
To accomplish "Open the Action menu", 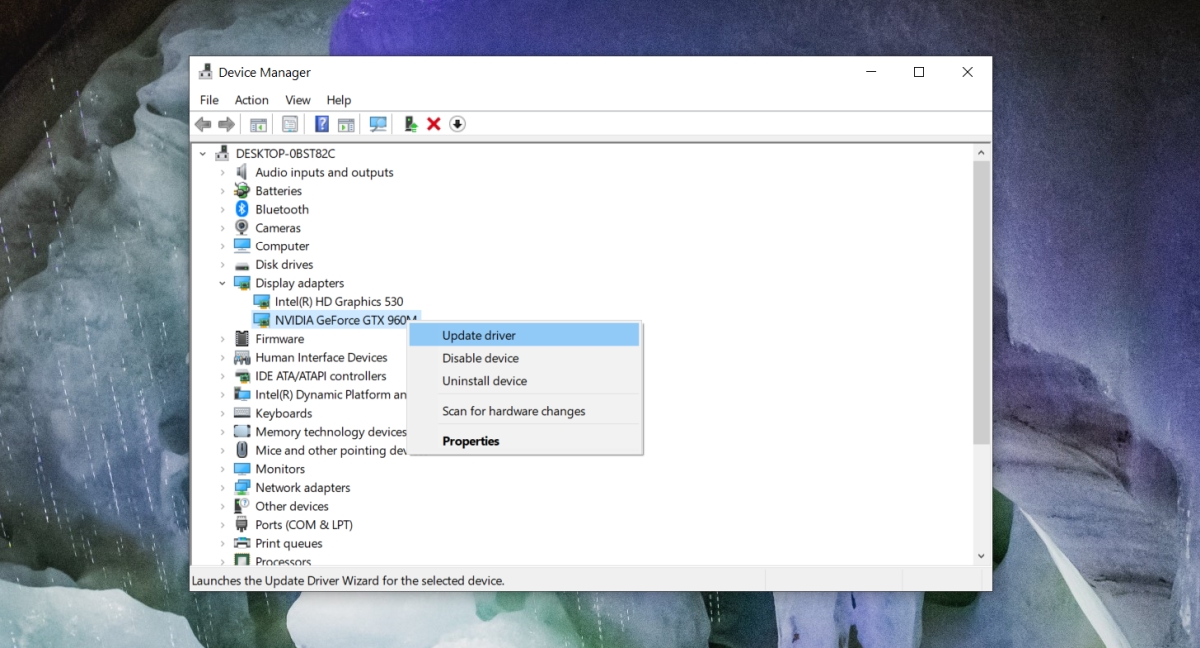I will 252,100.
